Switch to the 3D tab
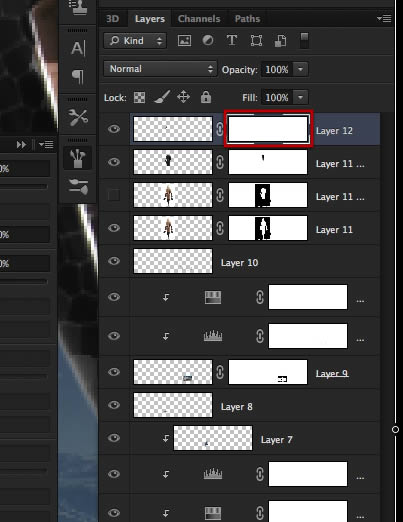The width and height of the screenshot is (403, 522). tap(112, 19)
